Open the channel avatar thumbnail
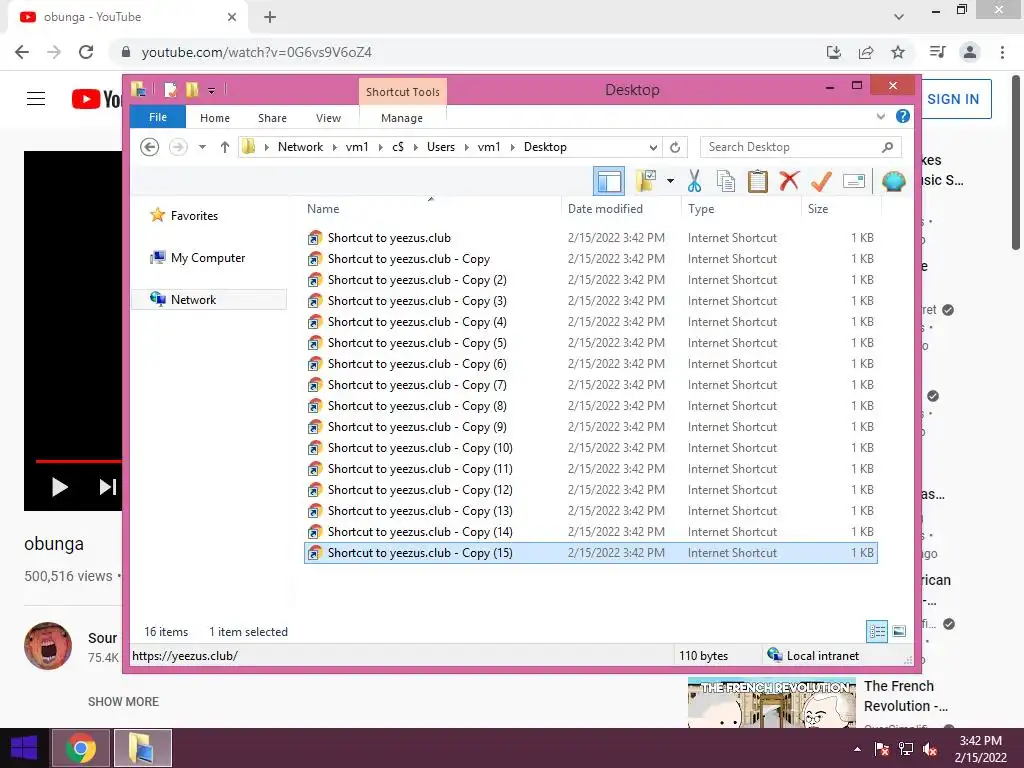The height and width of the screenshot is (768, 1024). [48, 646]
